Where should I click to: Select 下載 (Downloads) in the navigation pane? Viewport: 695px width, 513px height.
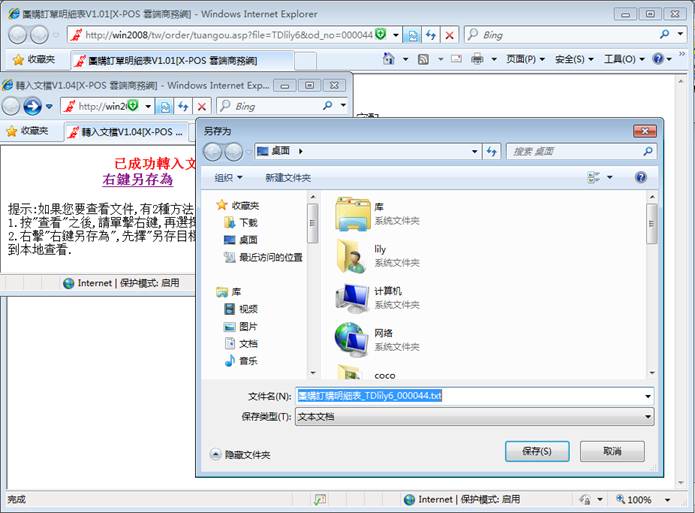point(247,222)
